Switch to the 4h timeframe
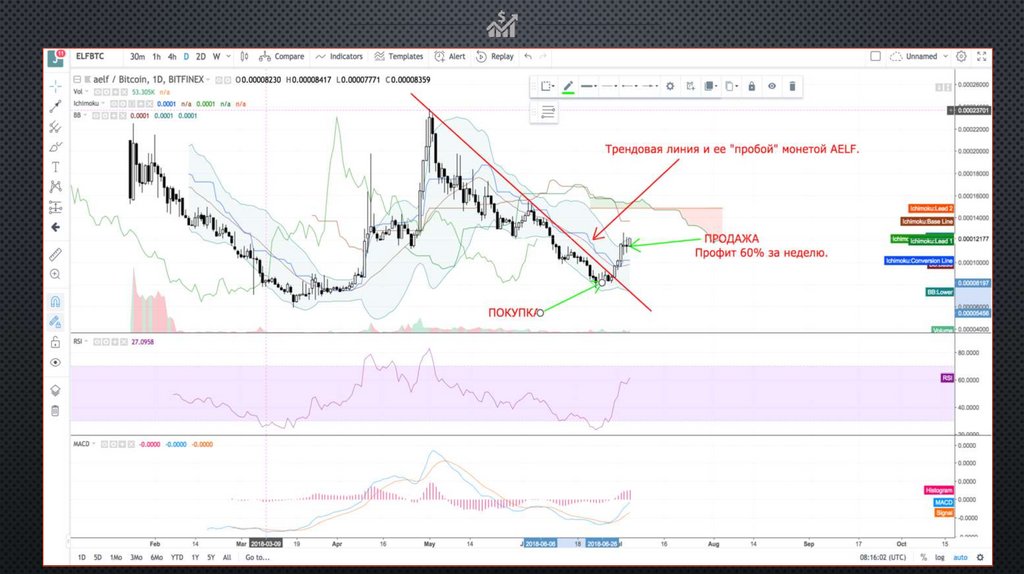1024x574 pixels. 172,57
